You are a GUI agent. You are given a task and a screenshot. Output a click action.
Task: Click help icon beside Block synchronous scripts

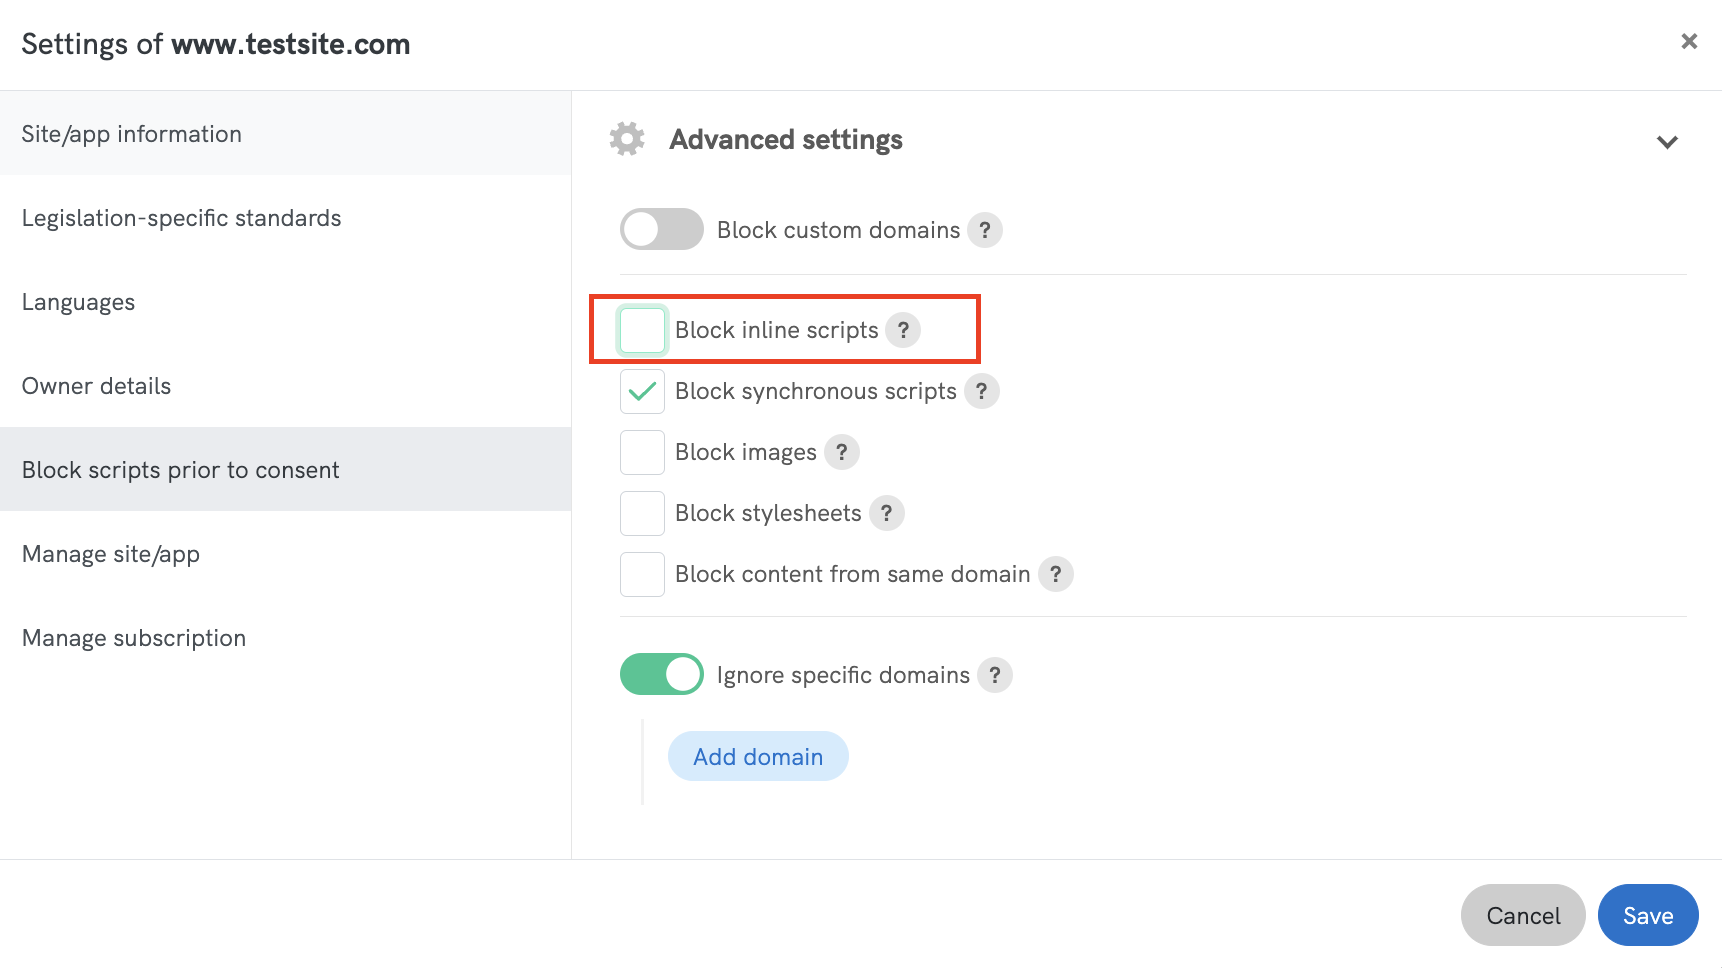pyautogui.click(x=981, y=391)
